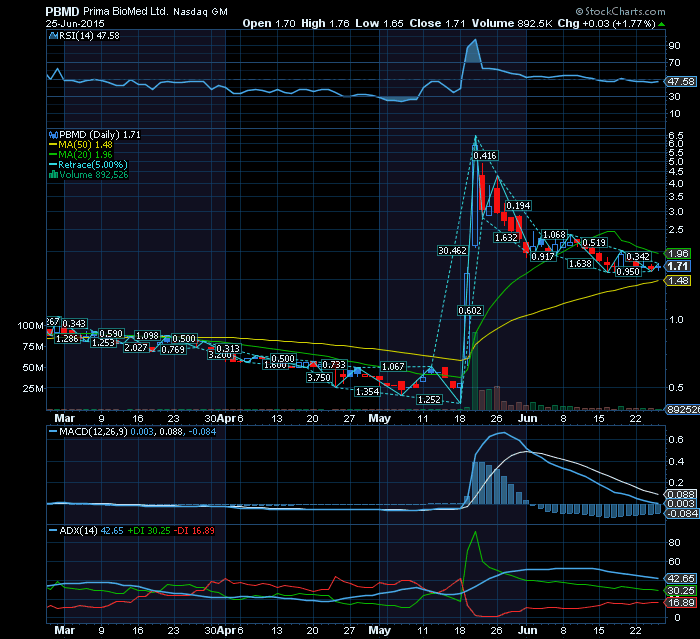This screenshot has height=639, width=700.
Task: Click the 30.462 retrace label
Action: (x=452, y=251)
